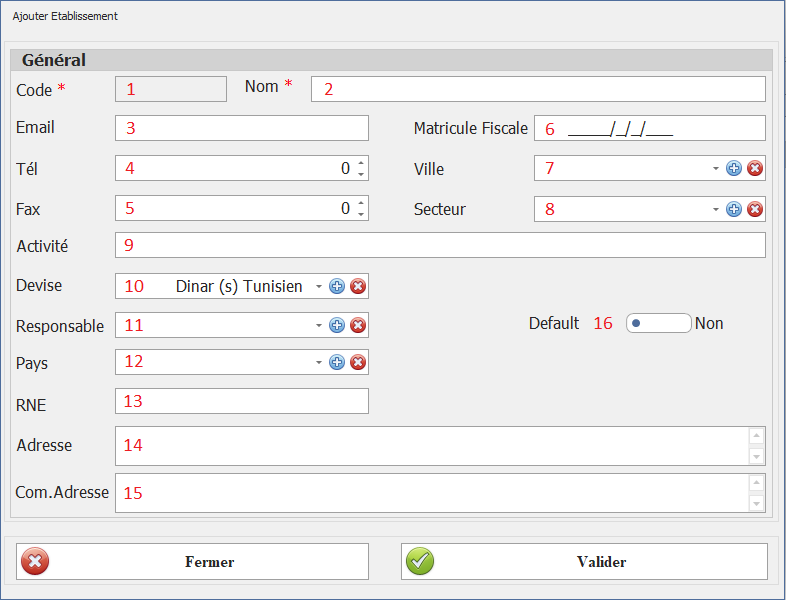This screenshot has width=786, height=600.
Task: Click the red clear icon next to Ville
Action: pyautogui.click(x=755, y=168)
